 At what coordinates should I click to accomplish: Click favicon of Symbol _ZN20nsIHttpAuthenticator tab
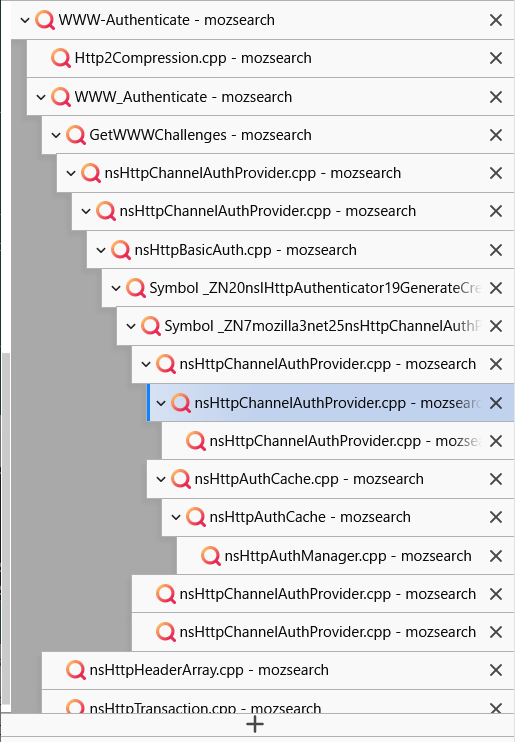point(136,288)
